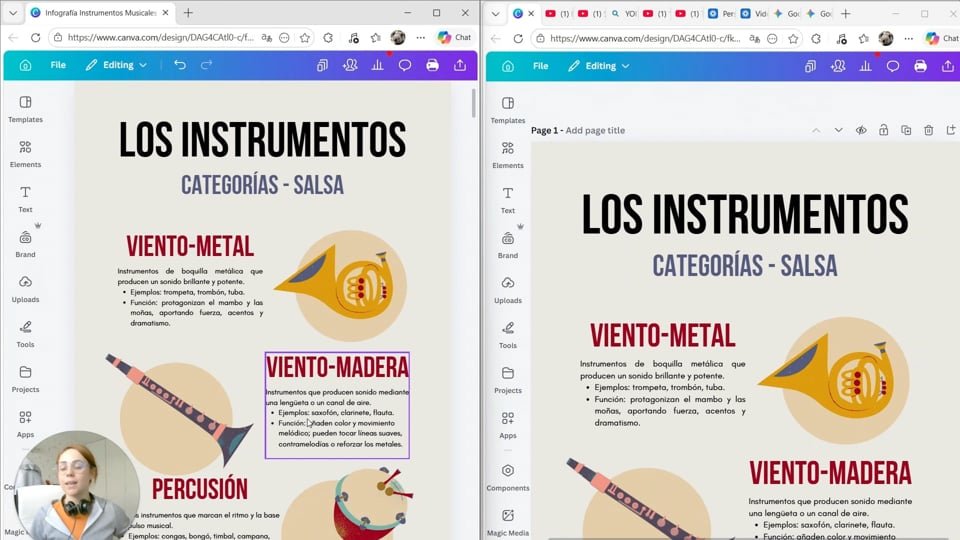The height and width of the screenshot is (540, 960).
Task: Open Elements panel in right Canva window
Action: [x=508, y=155]
